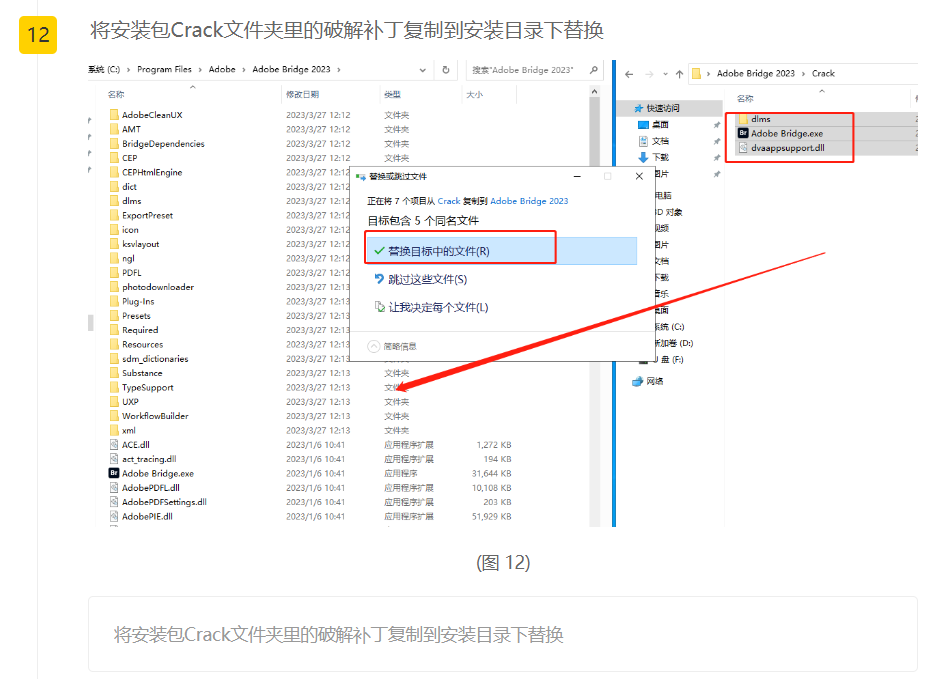The height and width of the screenshot is (679, 936).
Task: Click Br icon of Adobe Bridge.exe in Crack folder
Action: [x=743, y=133]
